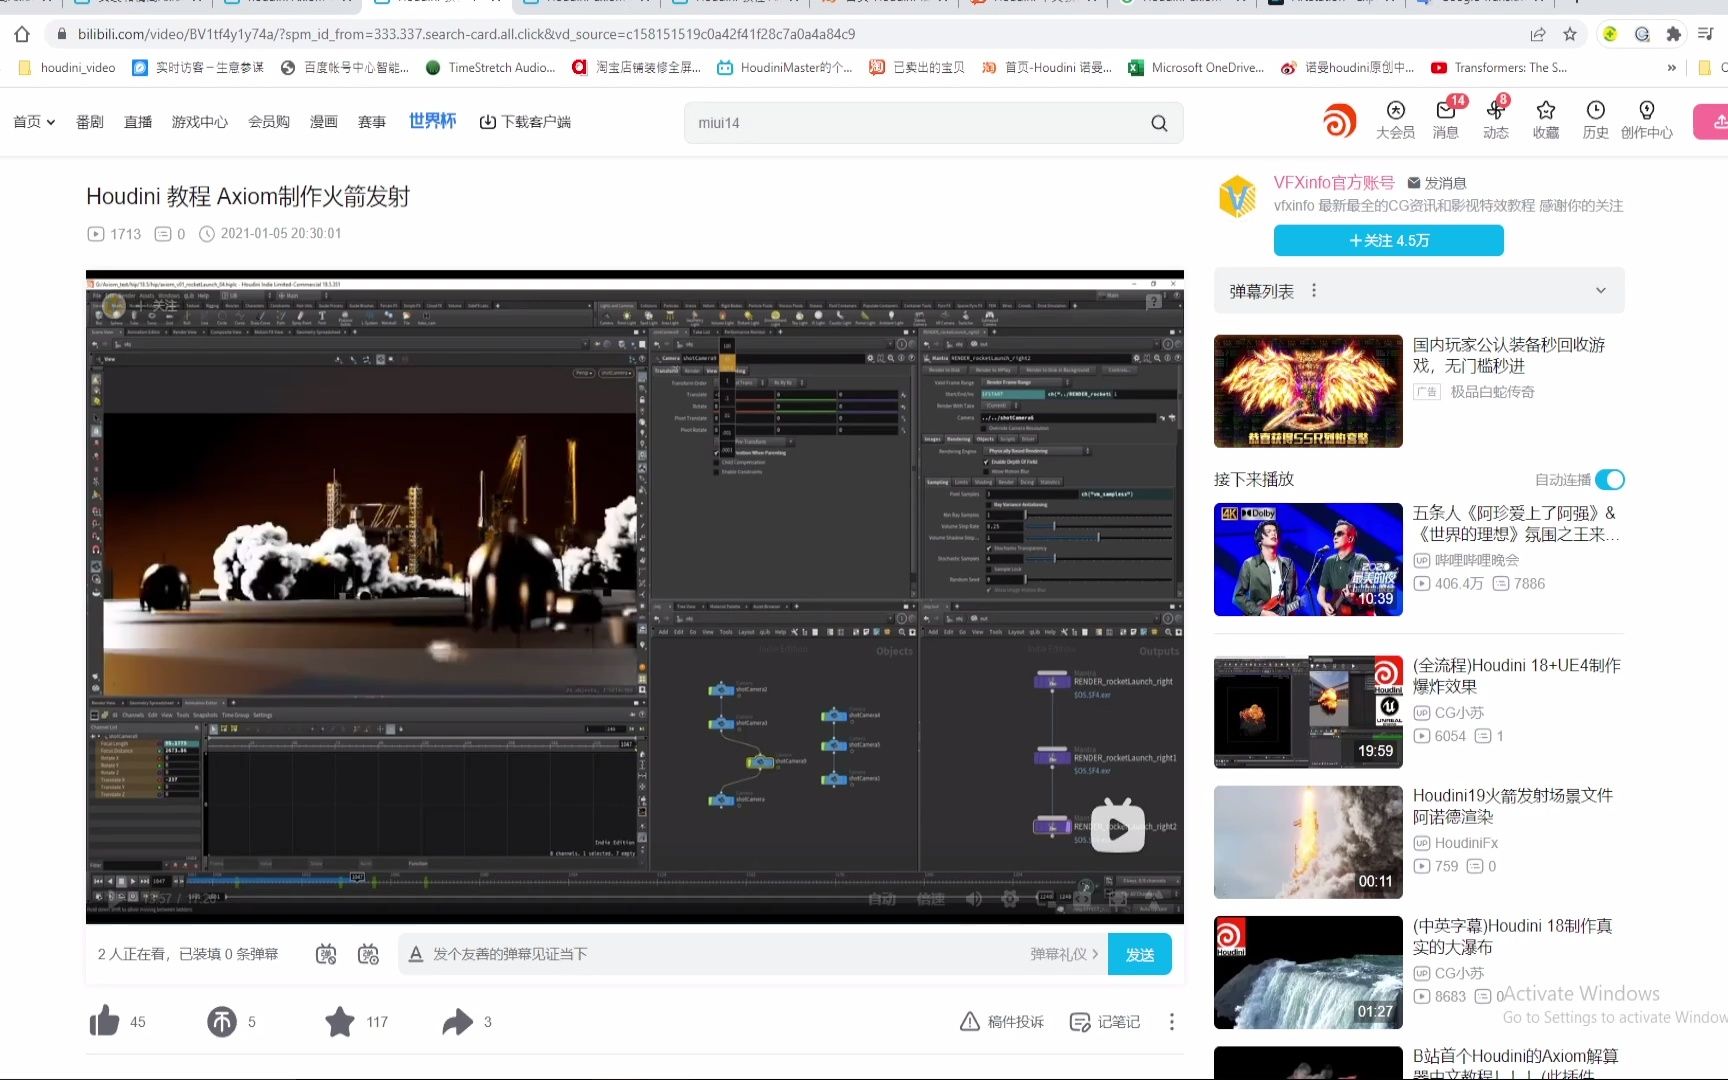This screenshot has width=1728, height=1080.
Task: Click the +关注 4.5万 follow button
Action: tap(1388, 240)
